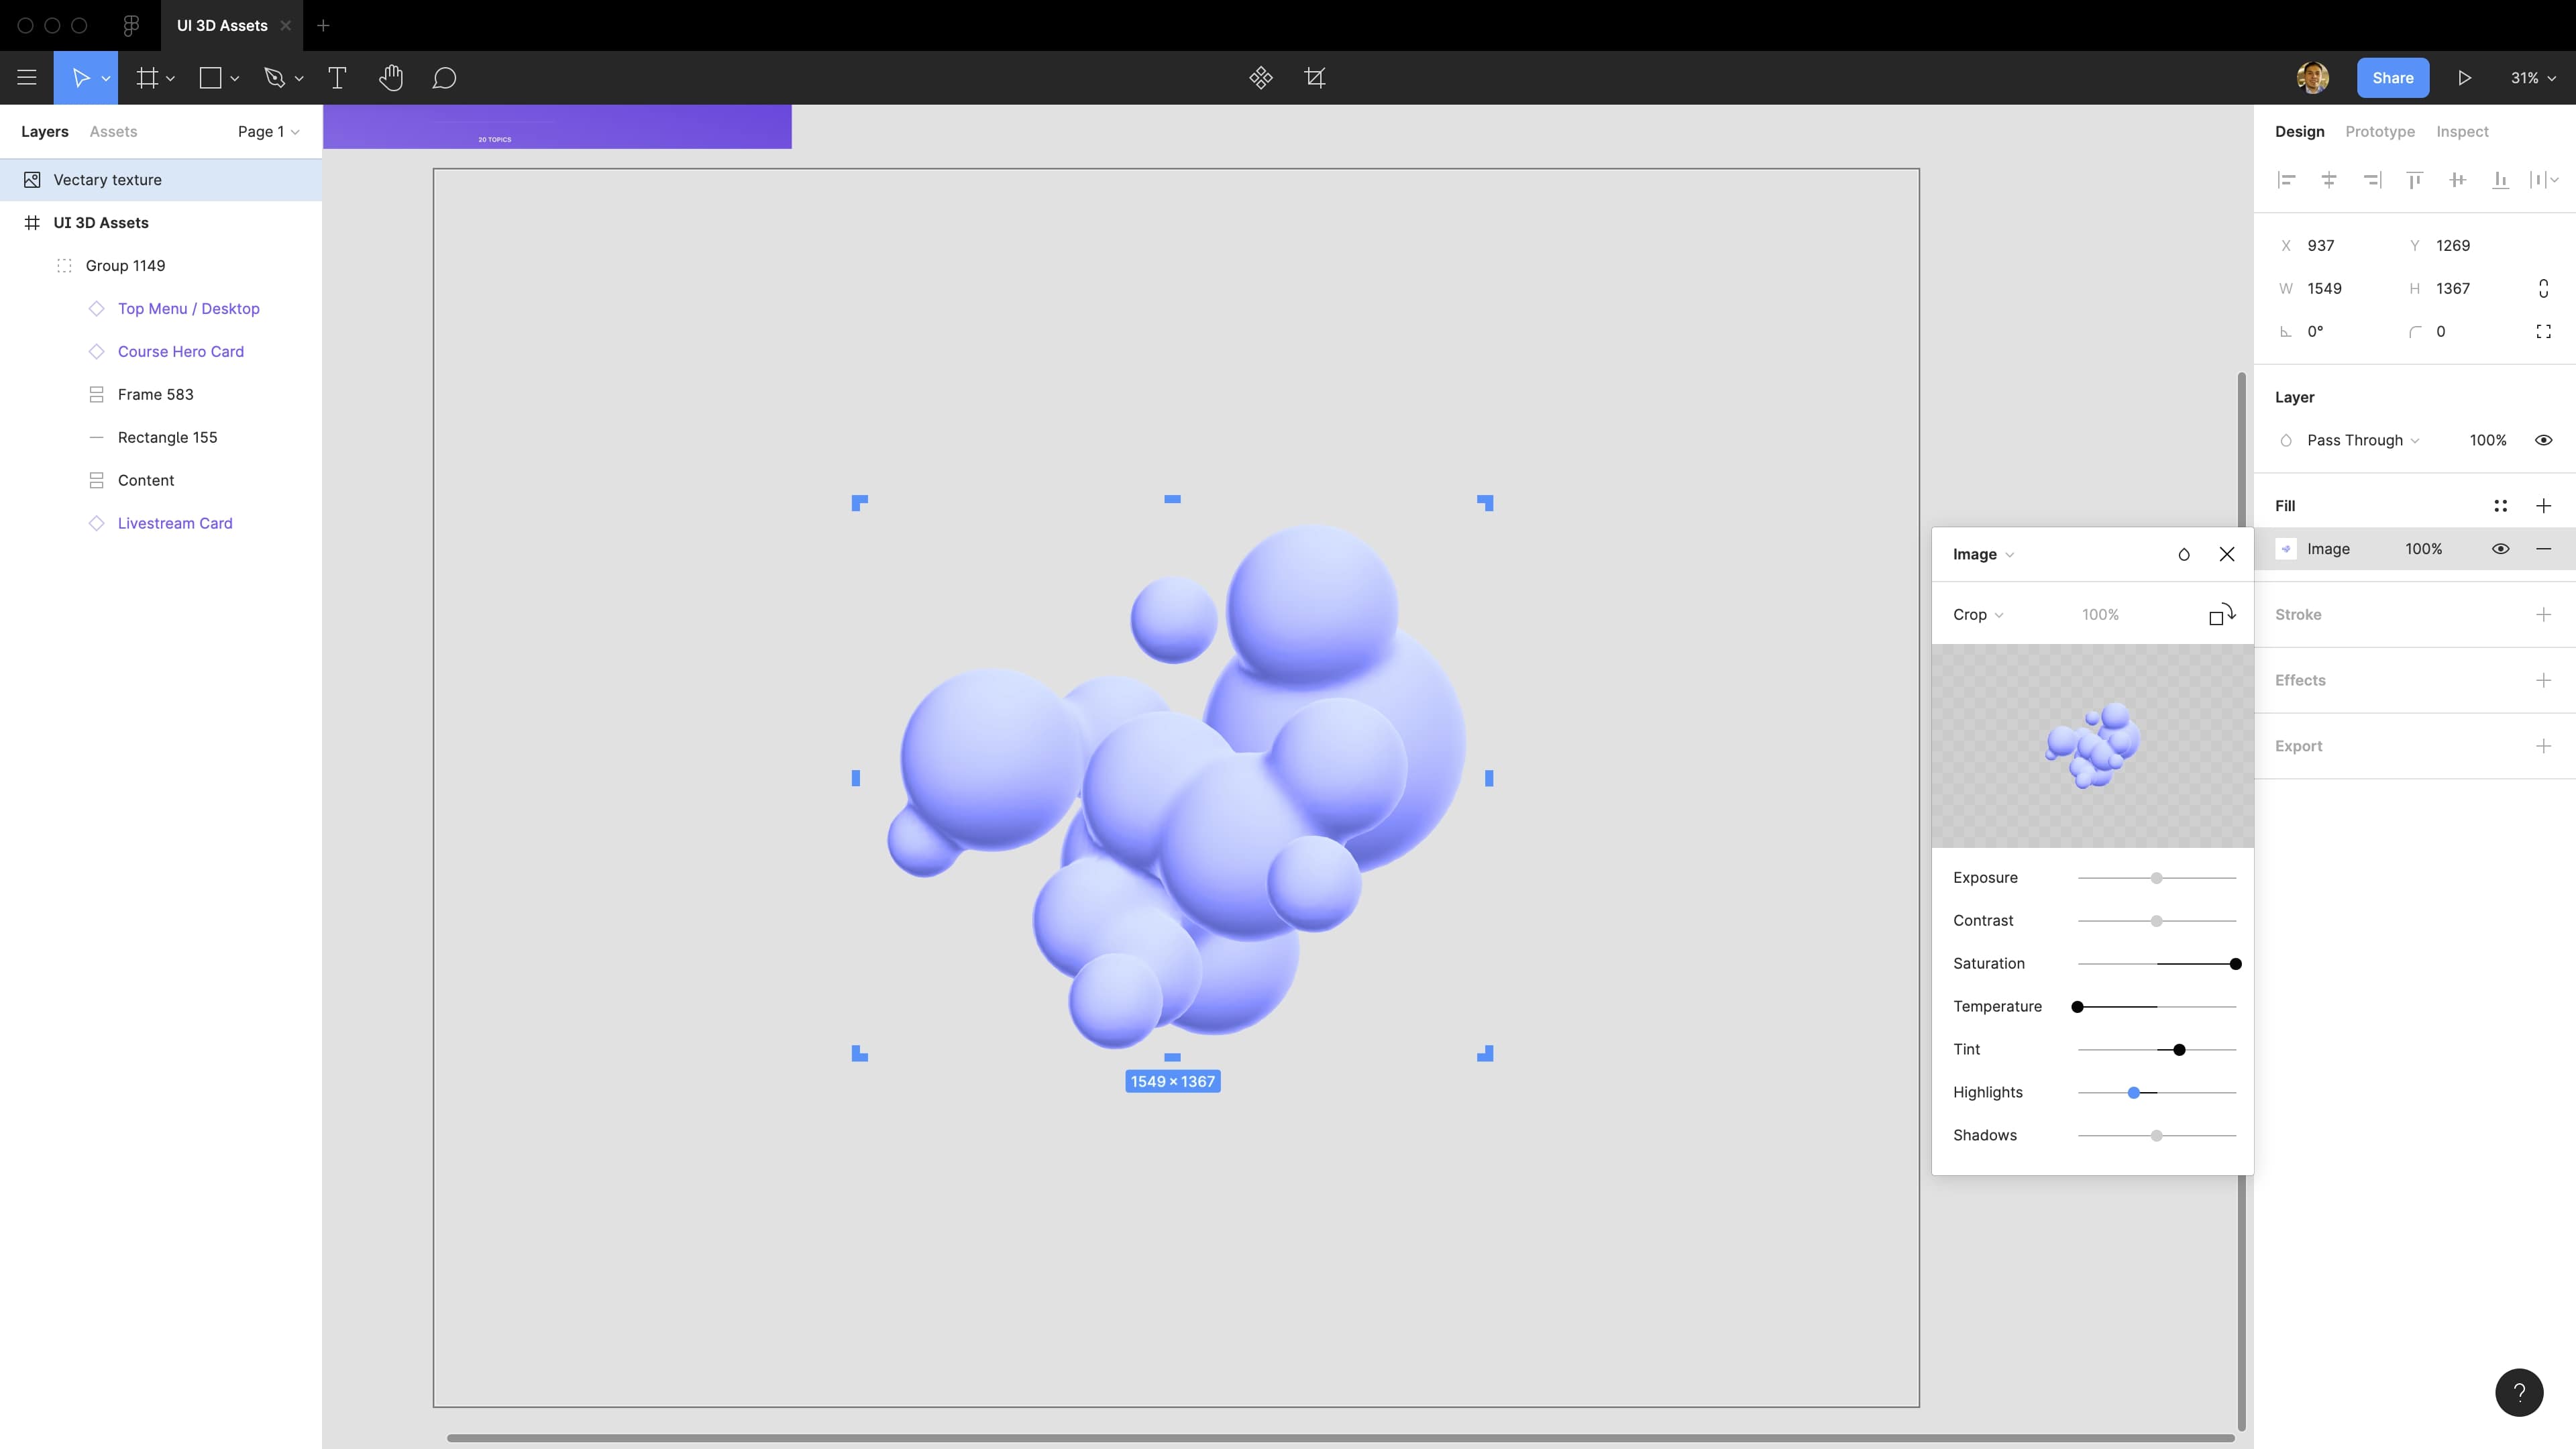Click the Present play button
The image size is (2576, 1449).
(x=2464, y=78)
